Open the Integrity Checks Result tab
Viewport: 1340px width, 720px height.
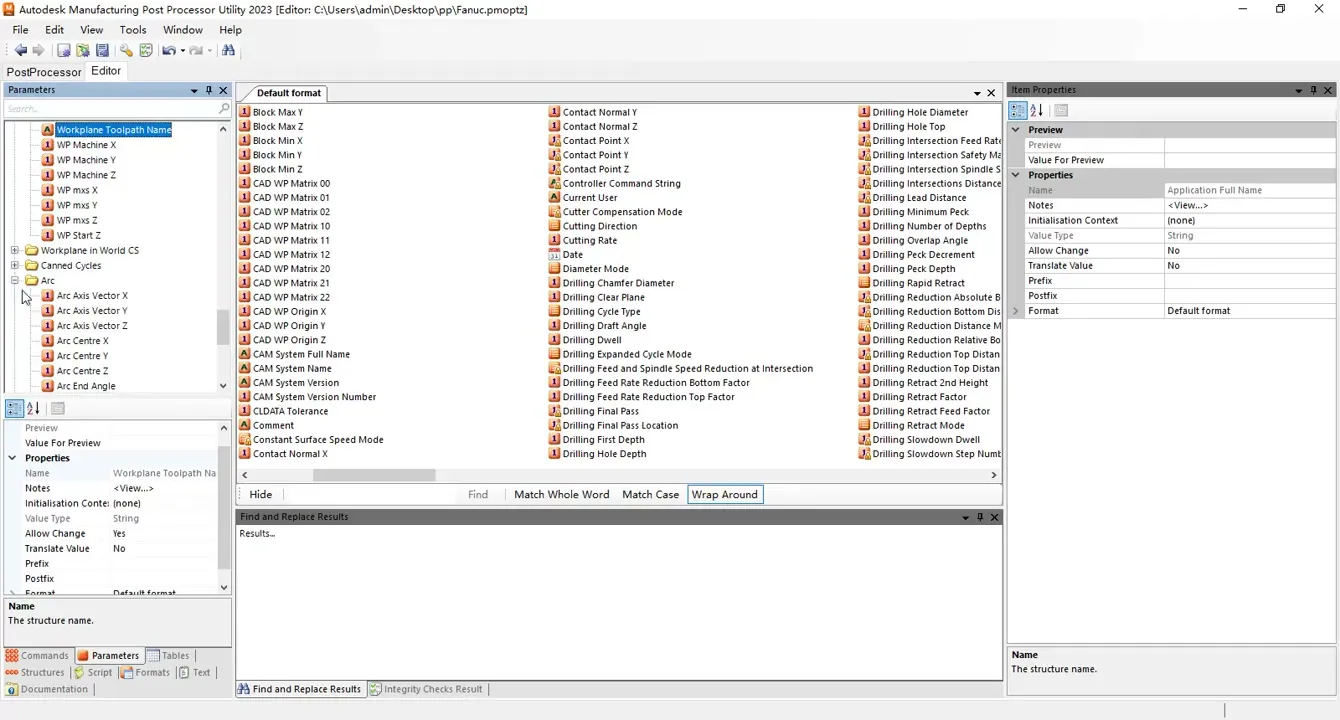[x=426, y=689]
